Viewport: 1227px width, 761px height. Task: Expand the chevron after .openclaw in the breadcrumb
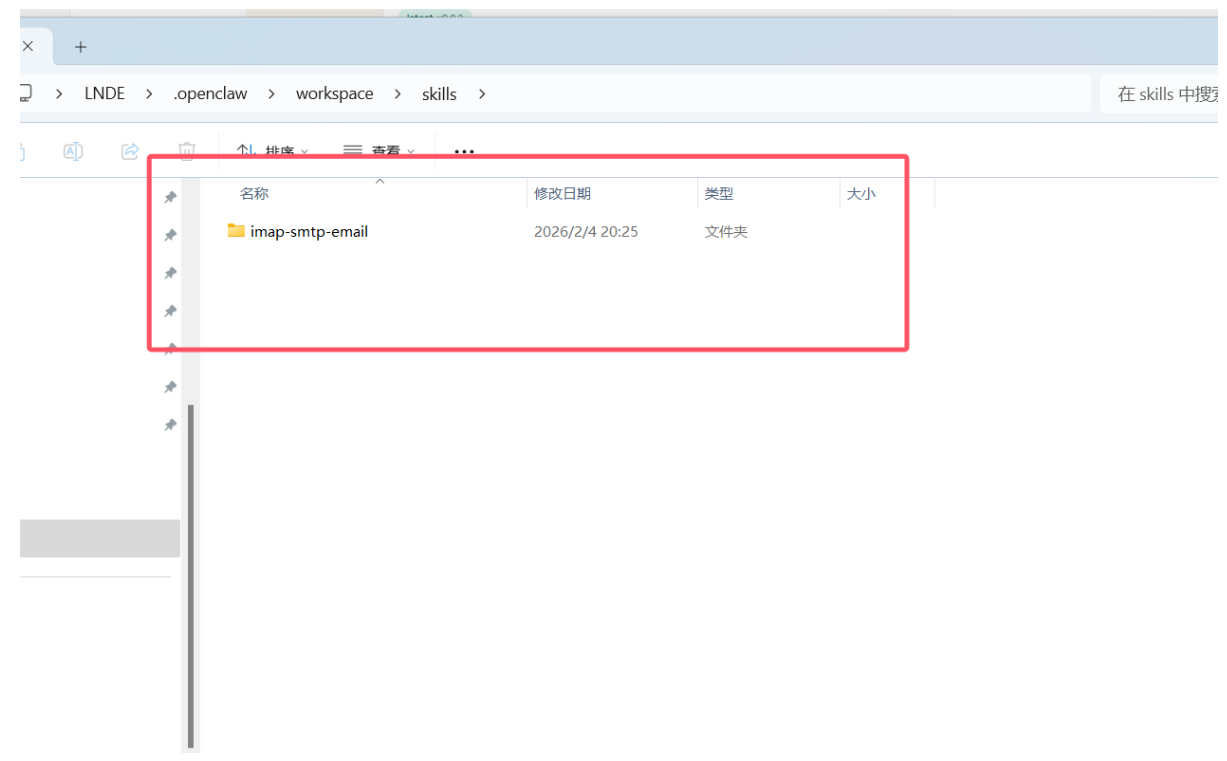271,93
